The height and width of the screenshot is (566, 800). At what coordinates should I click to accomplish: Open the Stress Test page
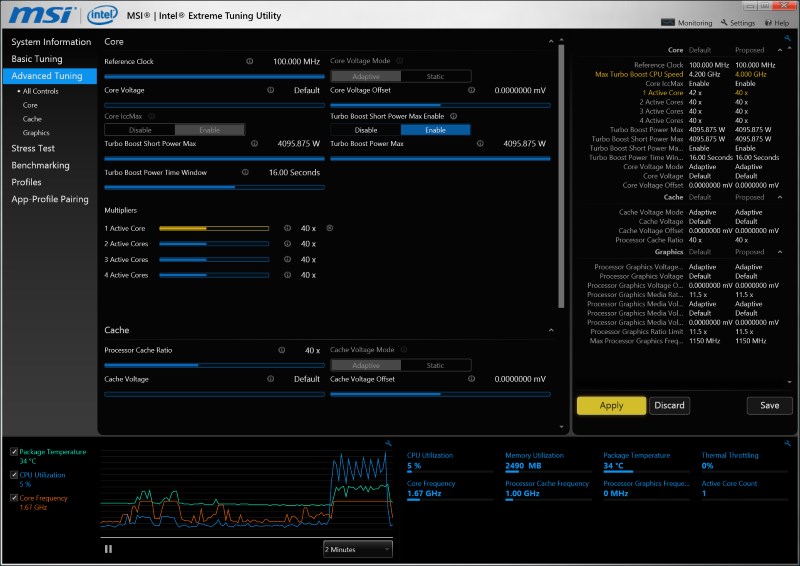pos(33,149)
